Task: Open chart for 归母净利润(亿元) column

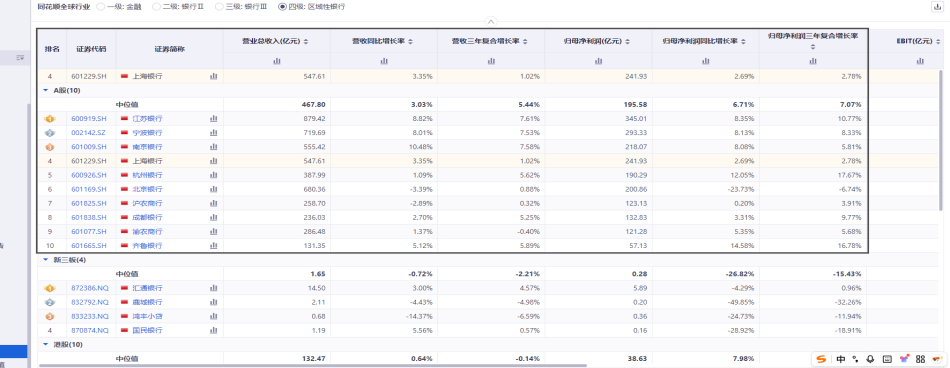Action: point(599,61)
